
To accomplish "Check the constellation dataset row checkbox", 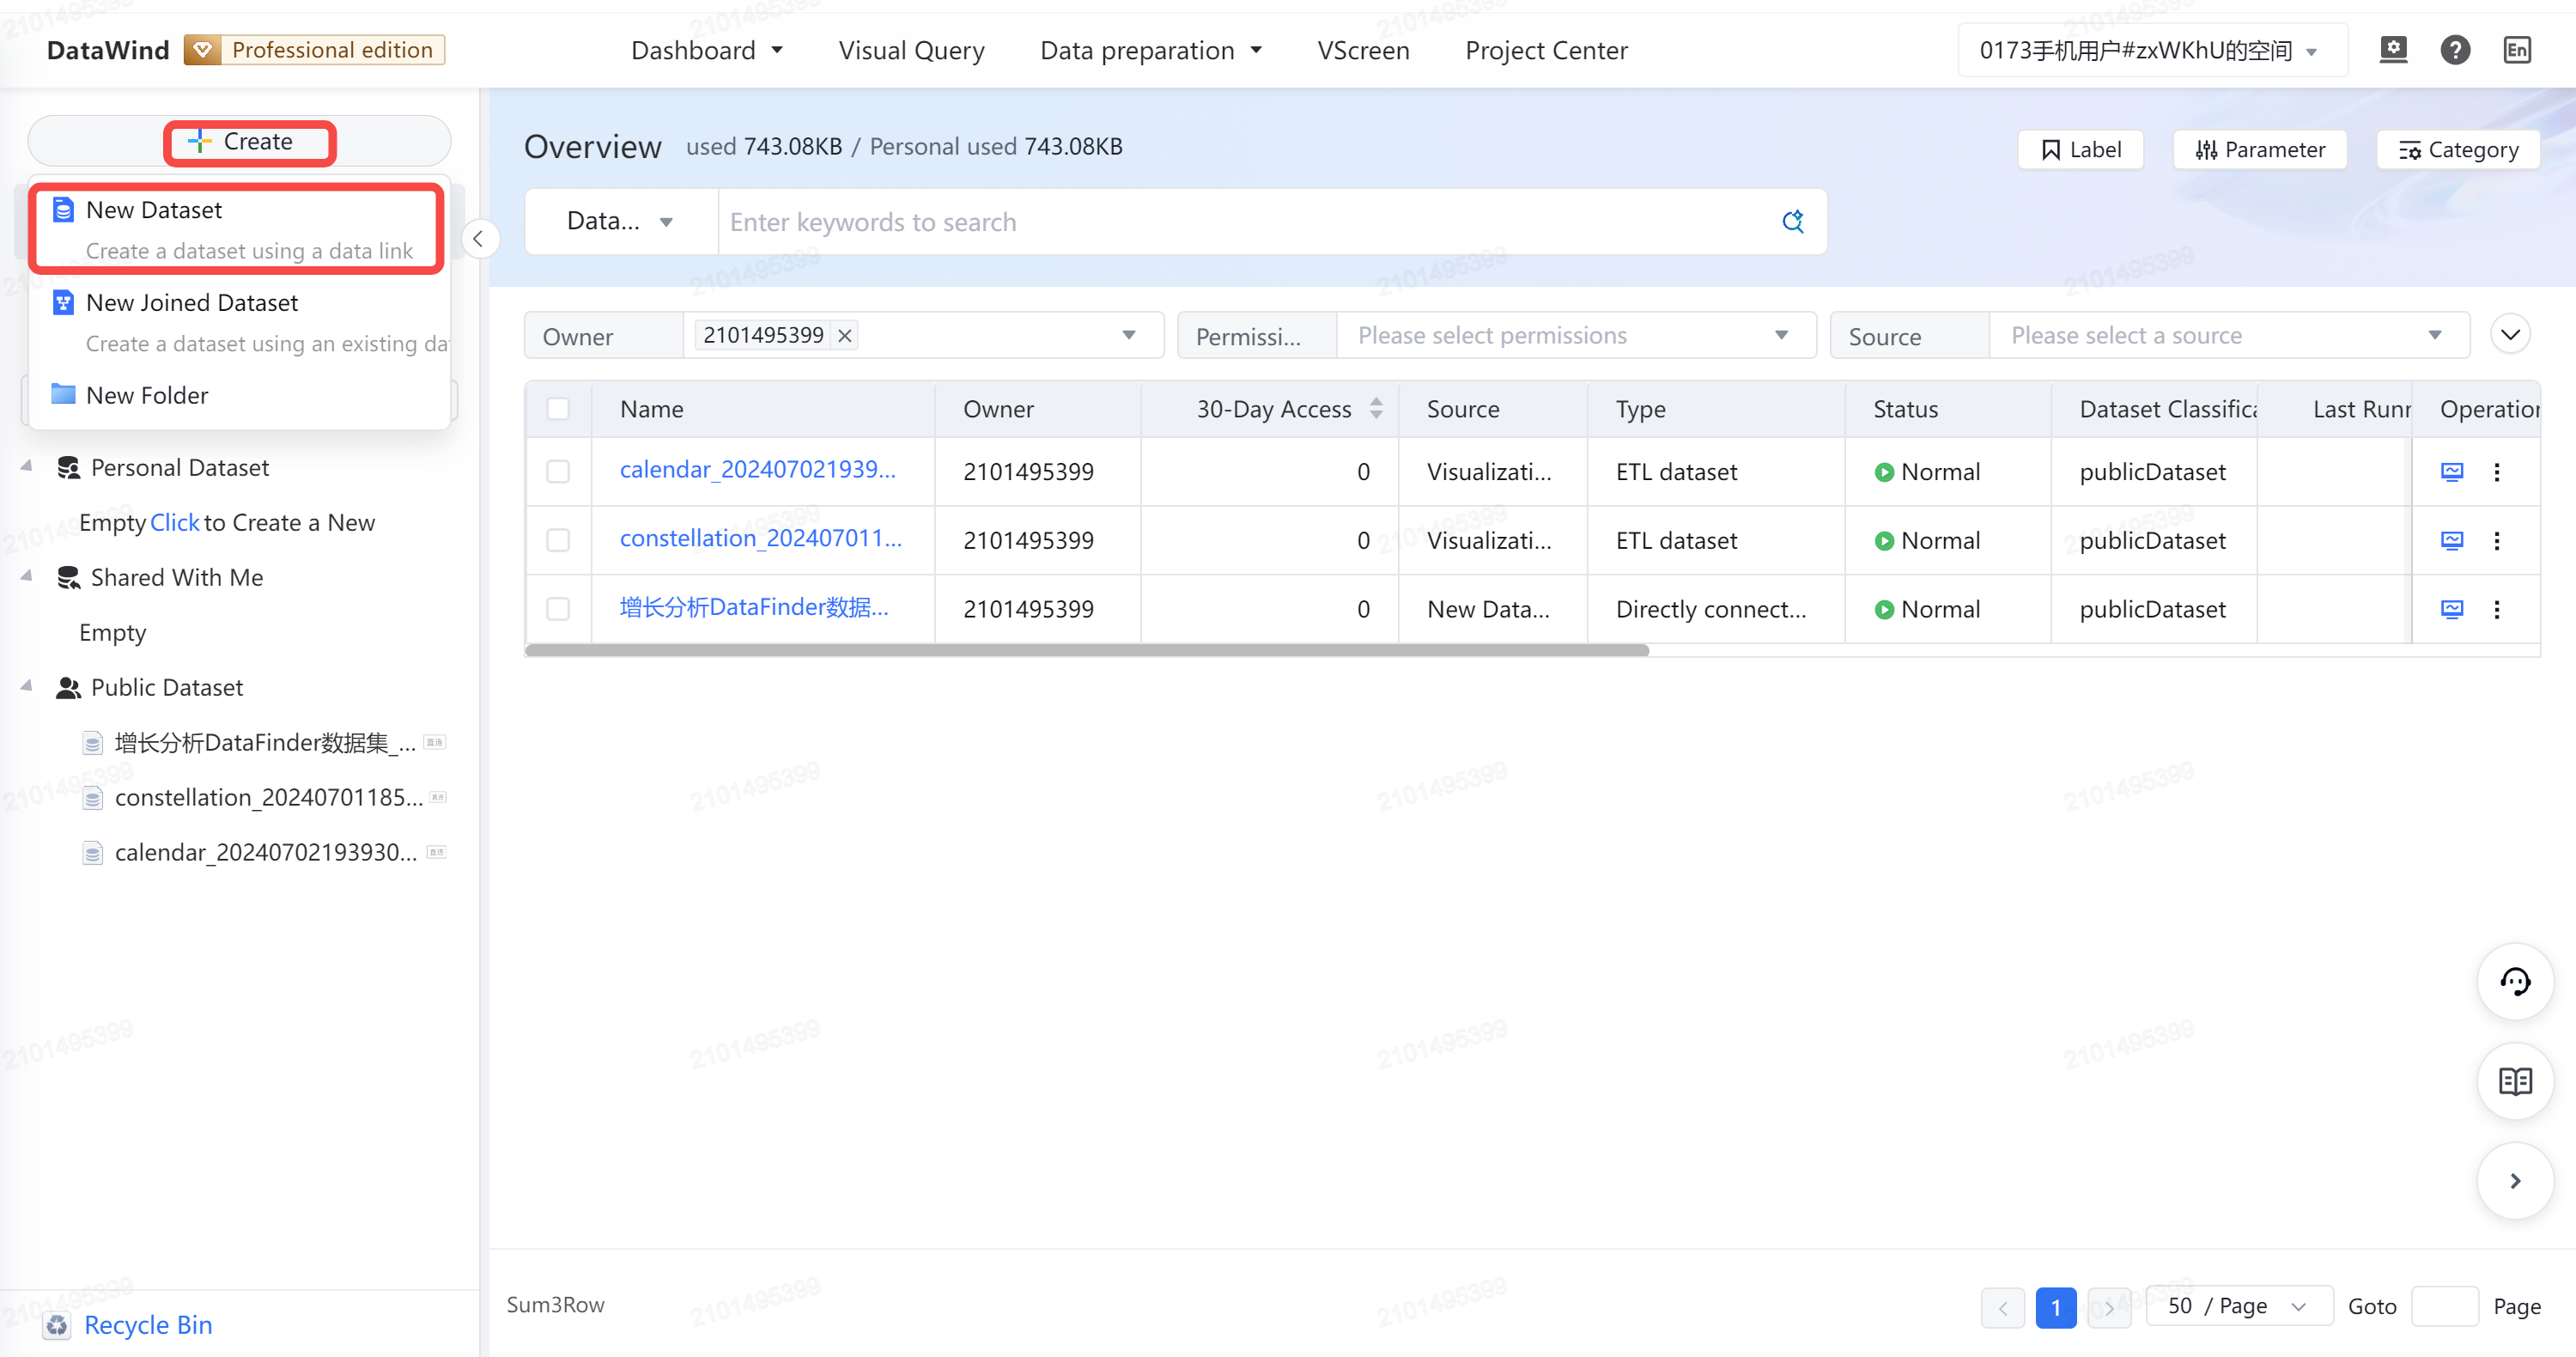I will [558, 540].
